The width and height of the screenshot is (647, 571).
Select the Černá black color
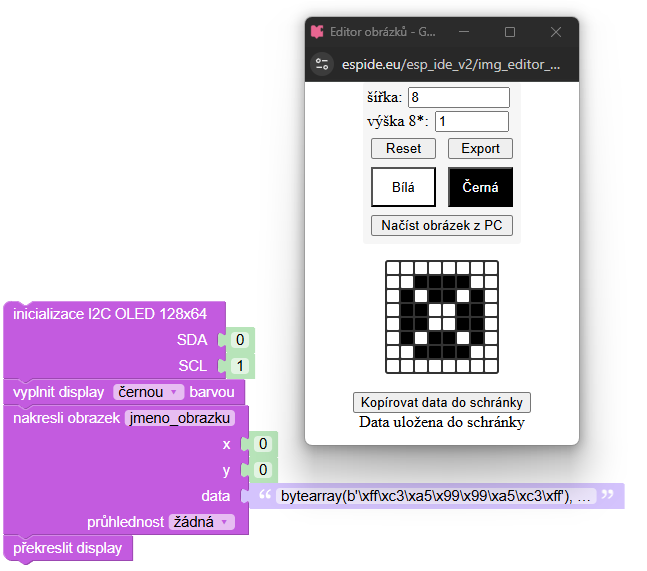[x=480, y=187]
